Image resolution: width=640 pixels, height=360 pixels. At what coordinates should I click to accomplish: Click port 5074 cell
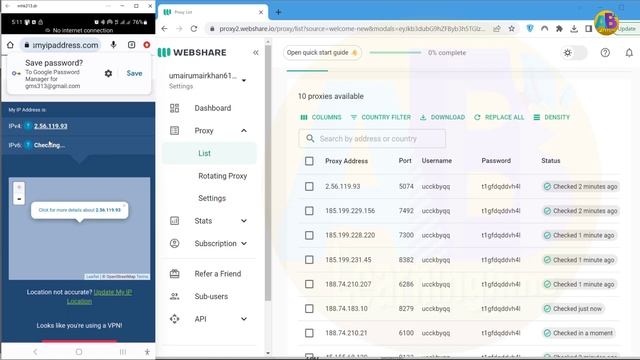[x=406, y=187]
